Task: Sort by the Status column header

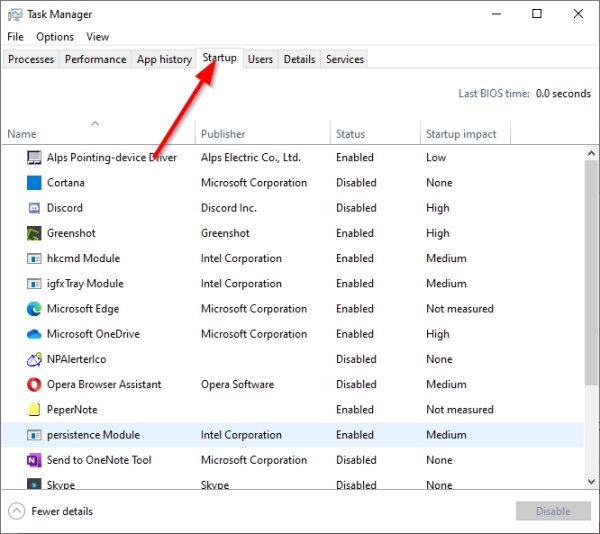Action: (375, 131)
